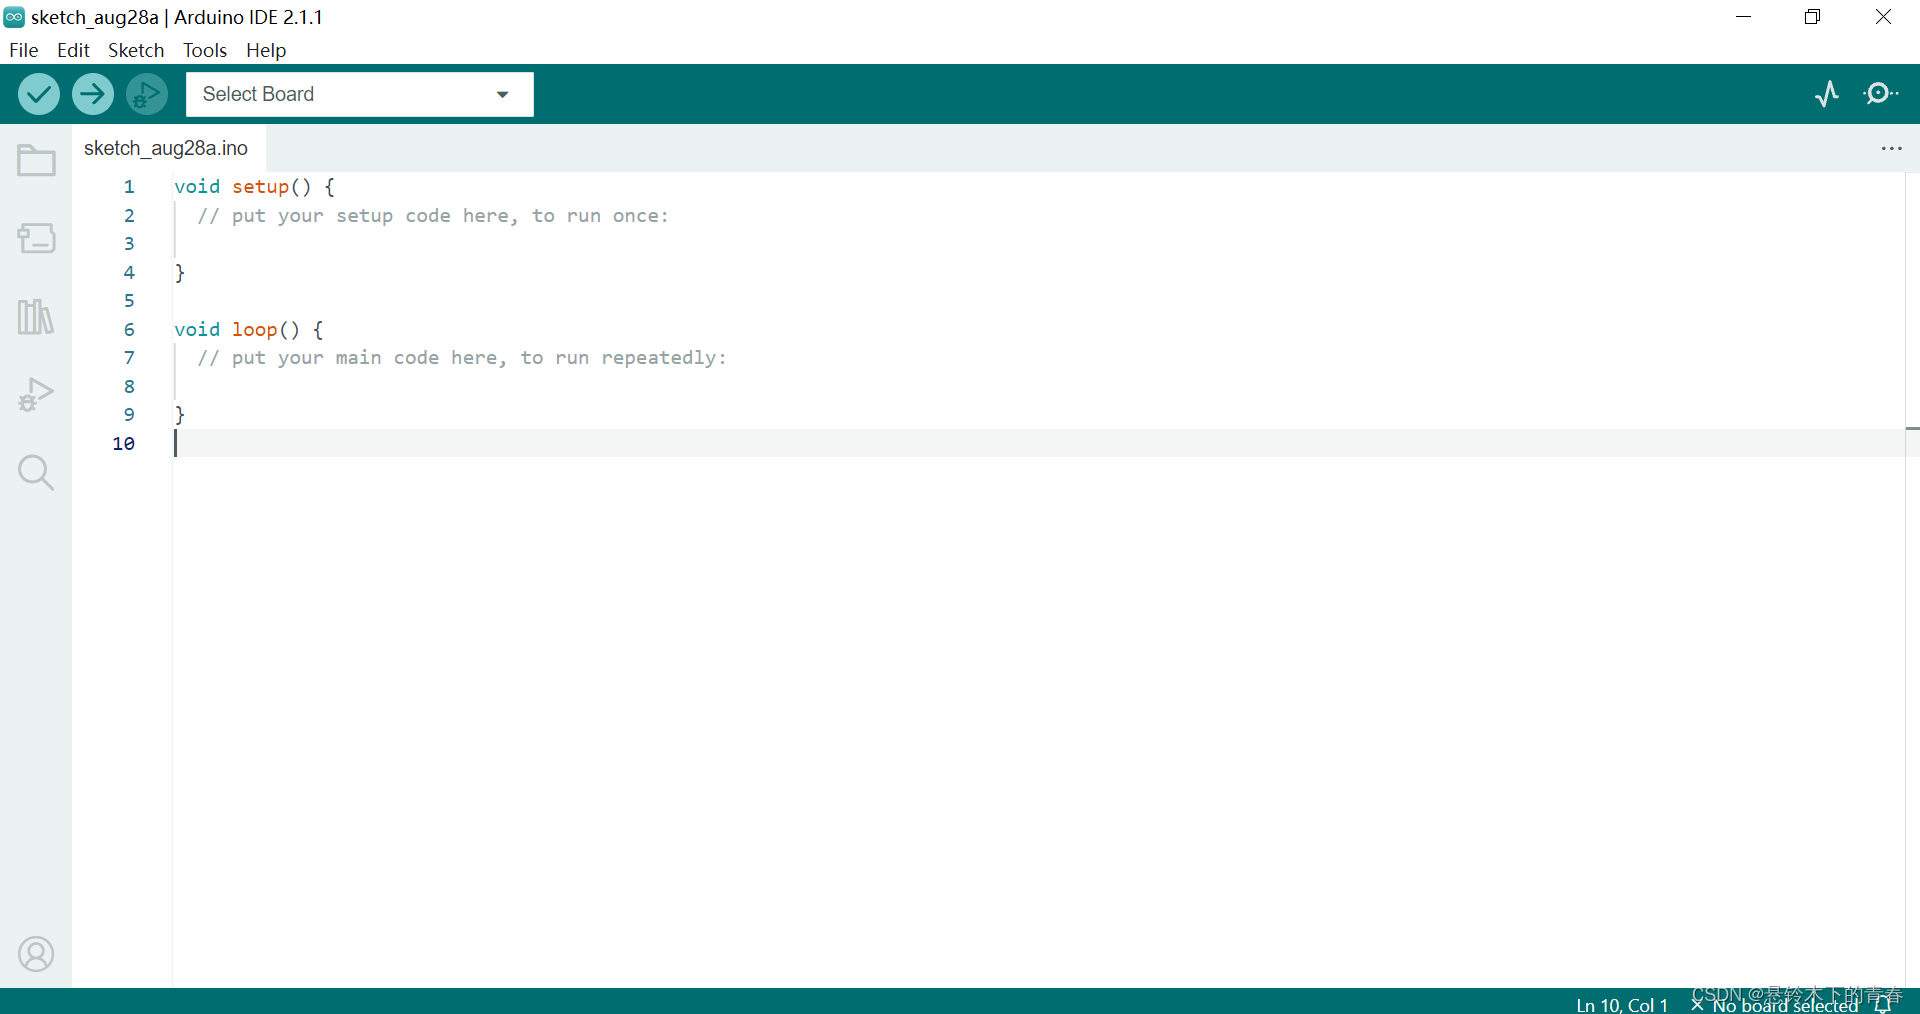Screen dimensions: 1920x1014
Task: Open the Help menu
Action: (266, 50)
